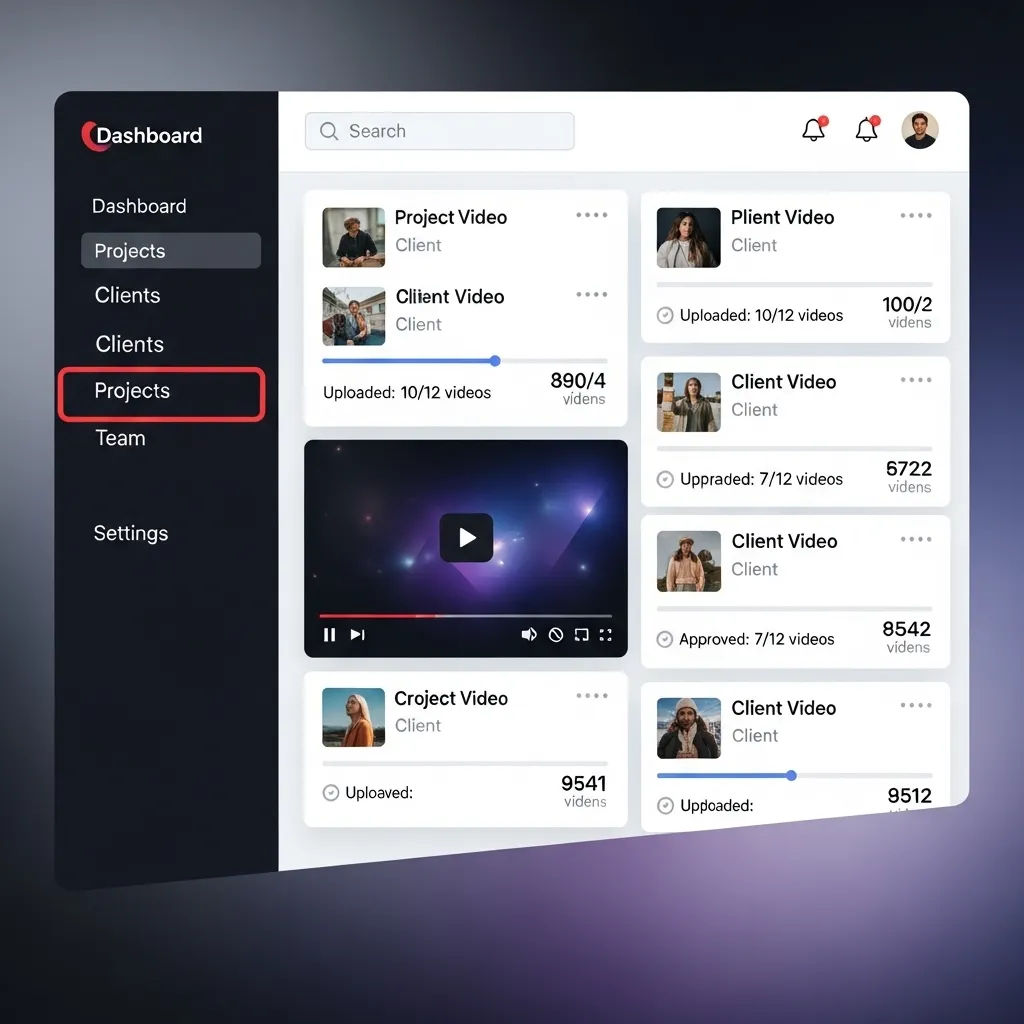1024x1024 pixels.
Task: Click the check icon beside Approved: 7/12 videos
Action: (x=665, y=639)
